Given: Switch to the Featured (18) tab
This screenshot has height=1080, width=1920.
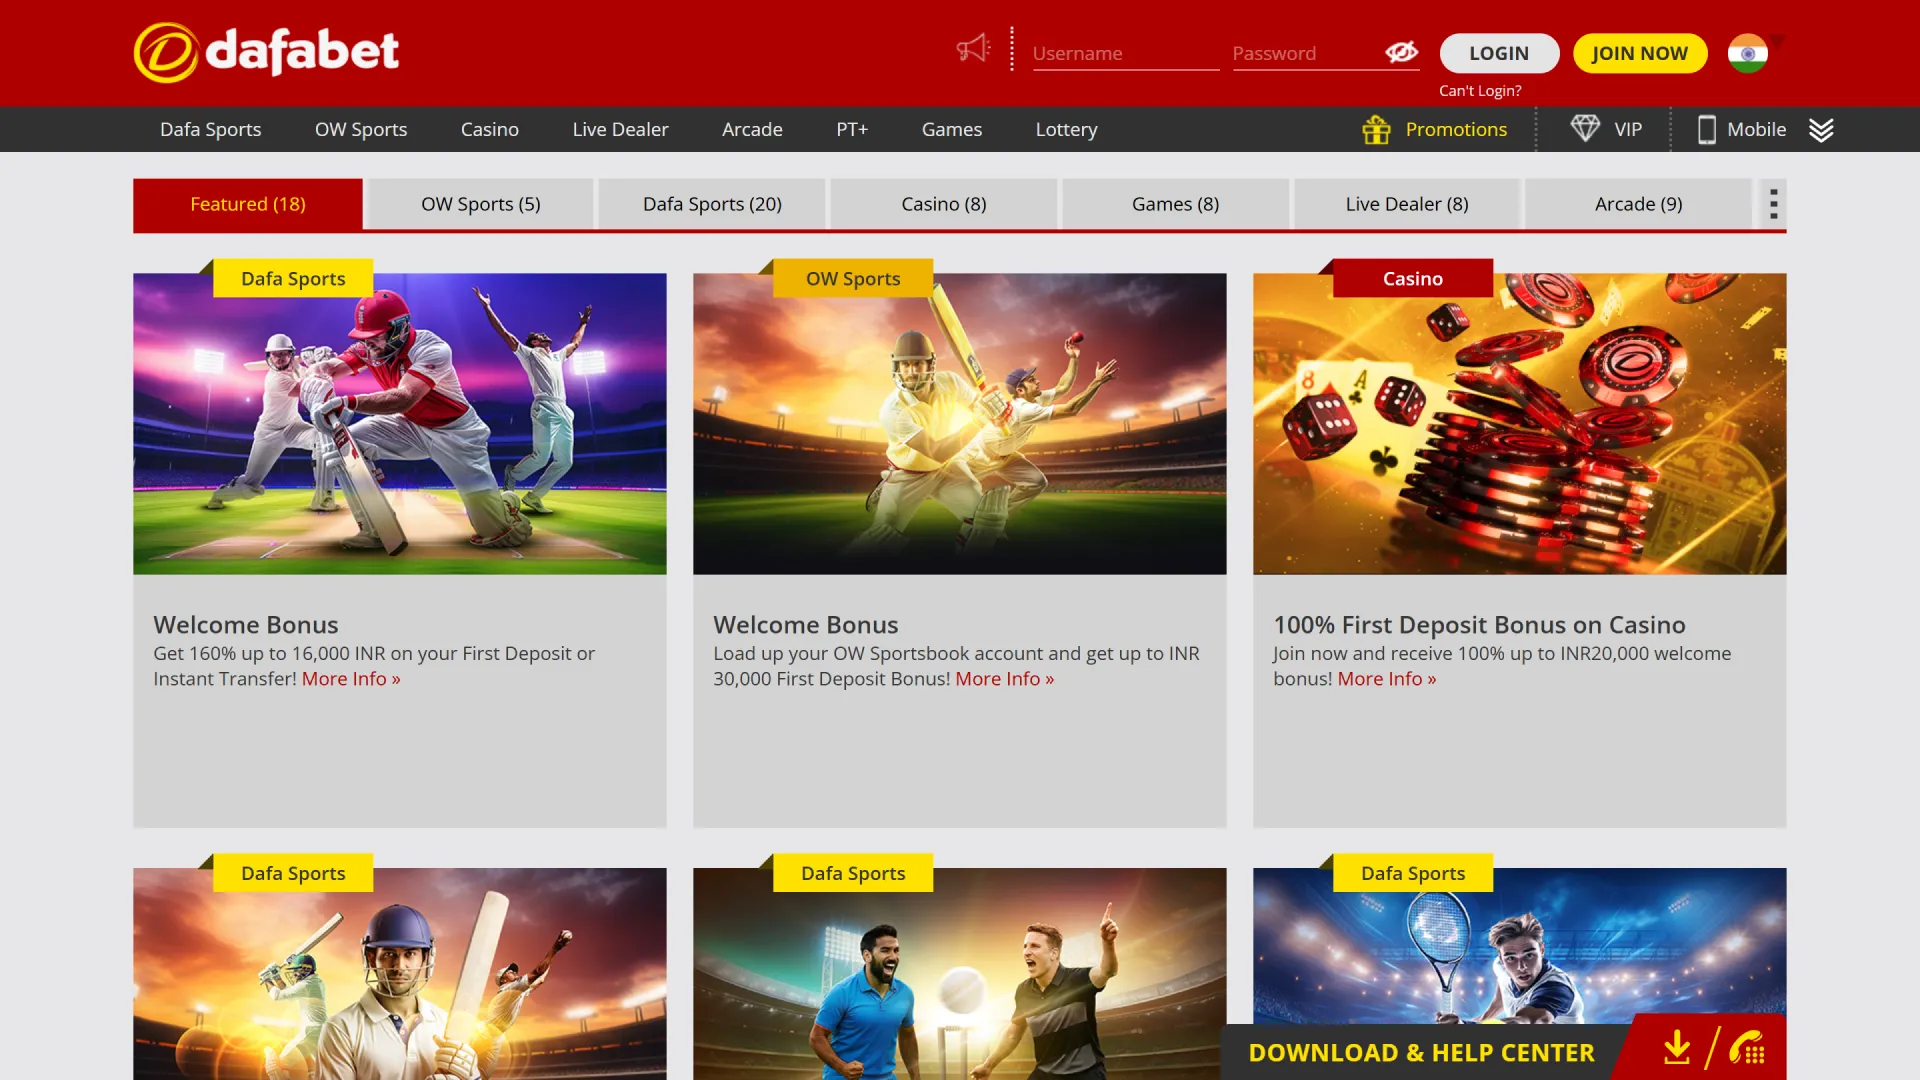Looking at the screenshot, I should point(248,204).
